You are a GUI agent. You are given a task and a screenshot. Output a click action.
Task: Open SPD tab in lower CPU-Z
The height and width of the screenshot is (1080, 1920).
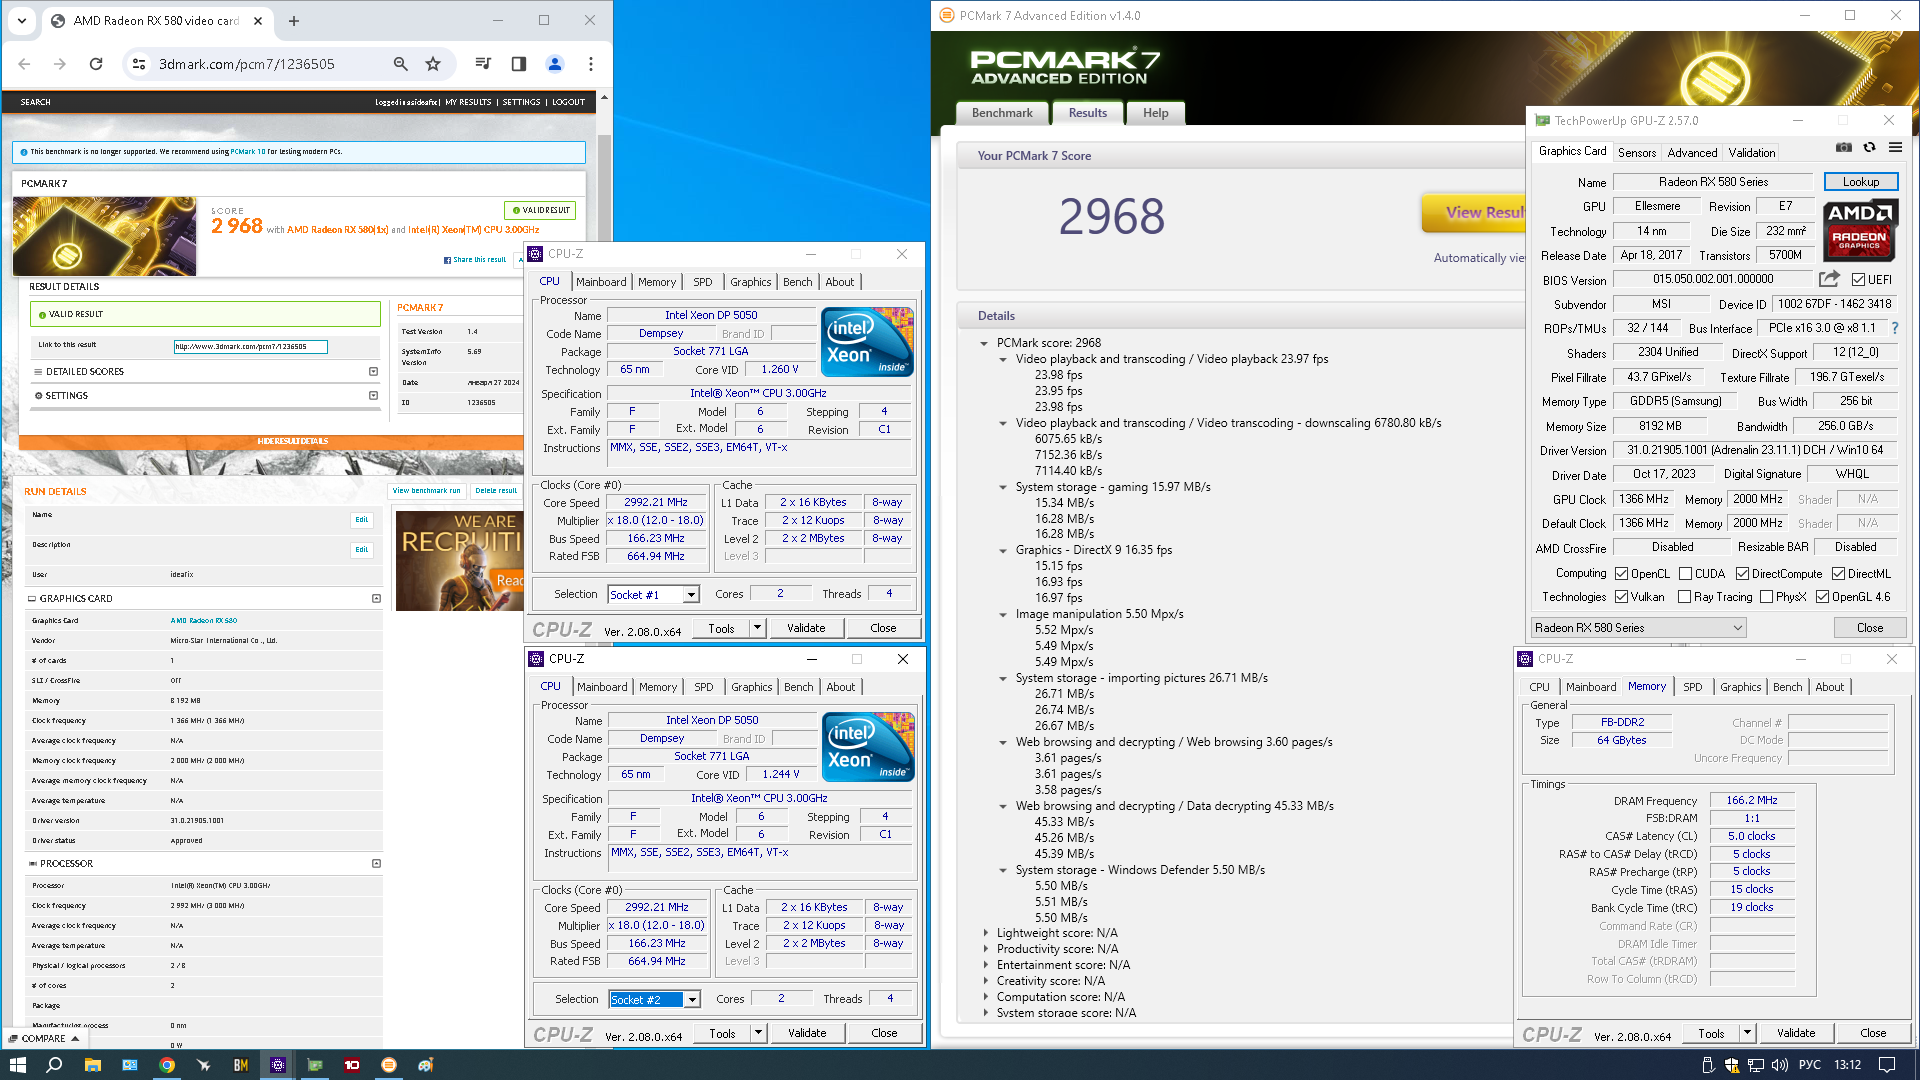click(x=704, y=687)
